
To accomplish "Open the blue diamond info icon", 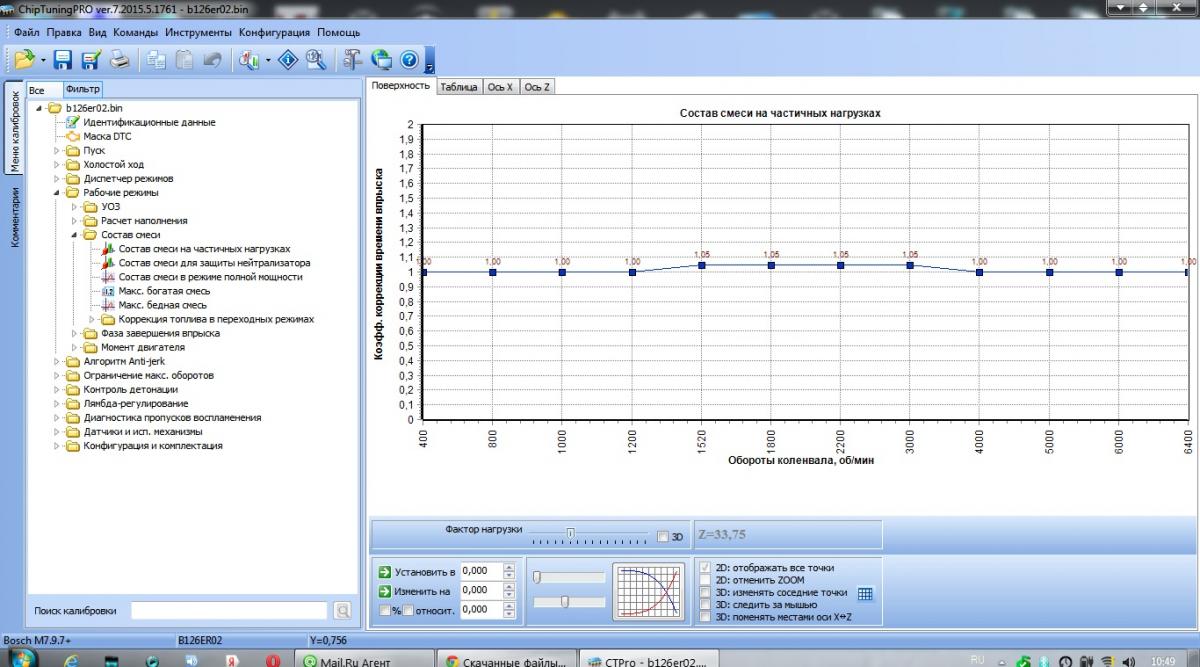I will point(289,60).
